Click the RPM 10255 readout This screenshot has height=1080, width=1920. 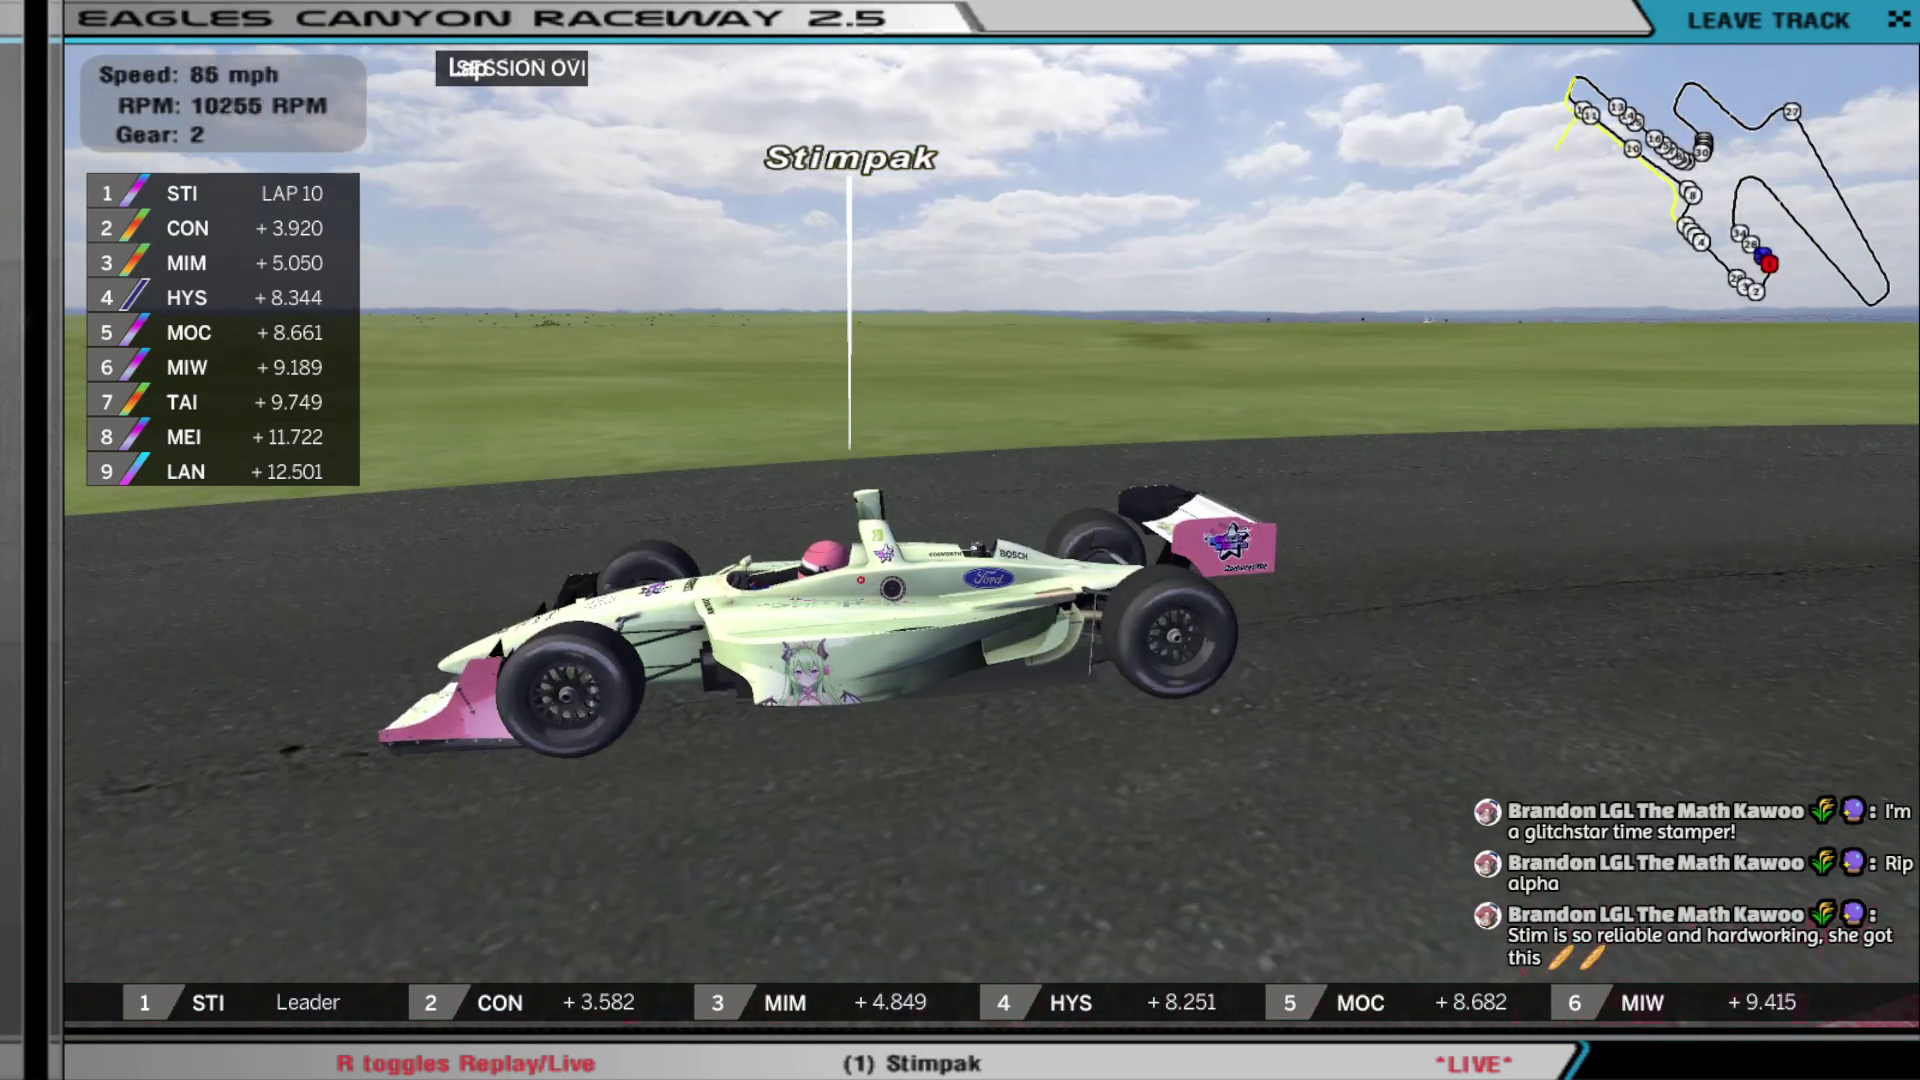[x=222, y=105]
